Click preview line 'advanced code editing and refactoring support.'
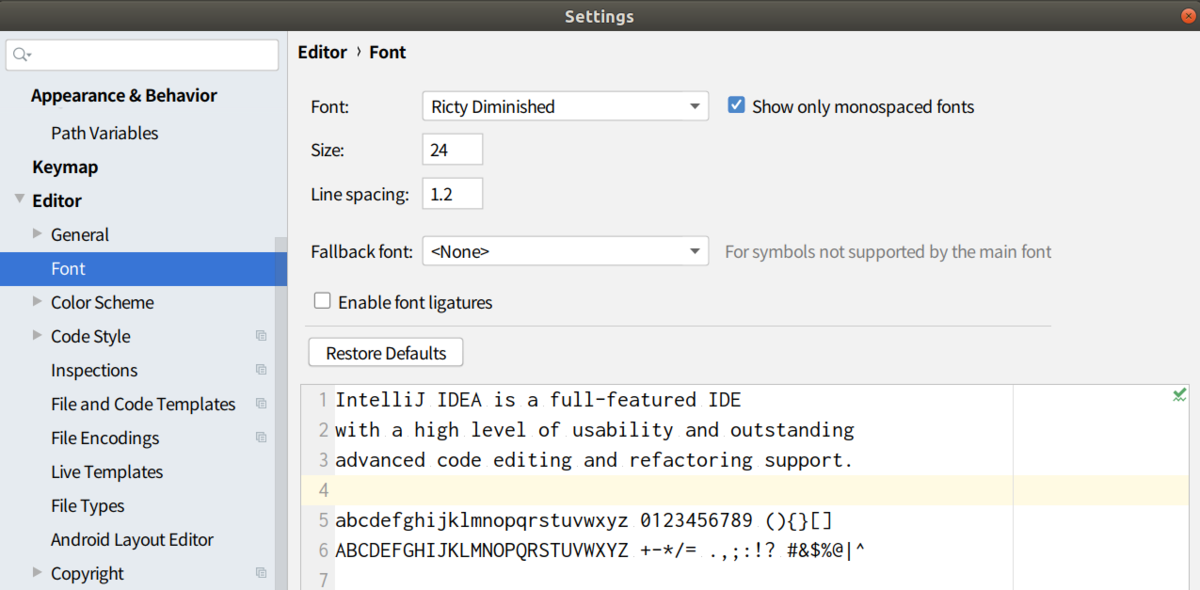Viewport: 1200px width, 590px height. 594,460
